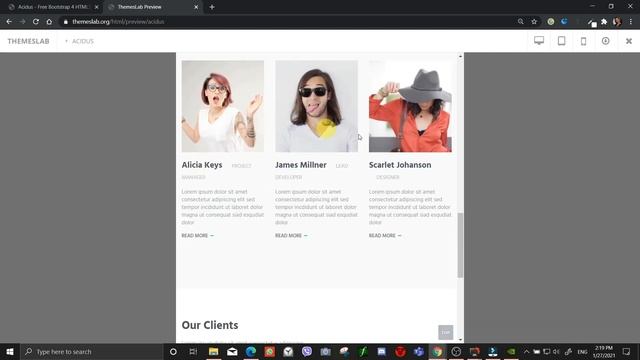Click the green circular extension icon
The height and width of the screenshot is (360, 640).
point(551,22)
